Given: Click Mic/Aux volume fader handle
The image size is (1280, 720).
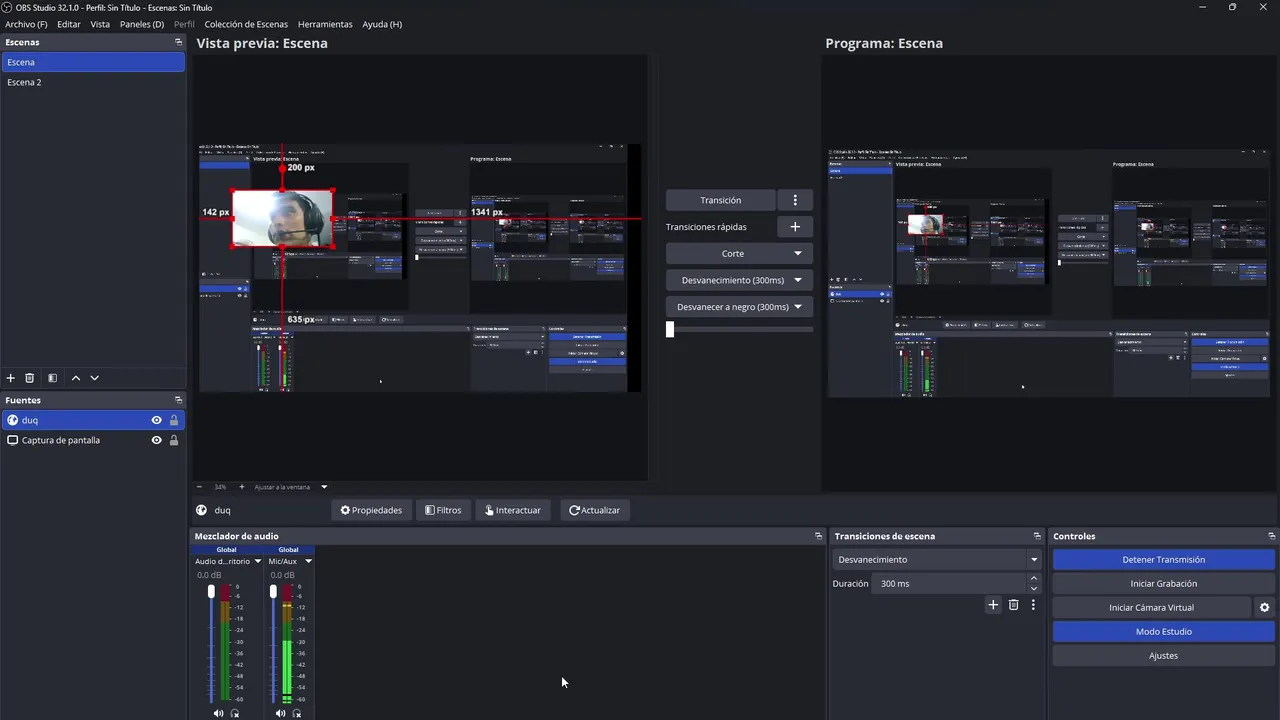Looking at the screenshot, I should [x=273, y=592].
